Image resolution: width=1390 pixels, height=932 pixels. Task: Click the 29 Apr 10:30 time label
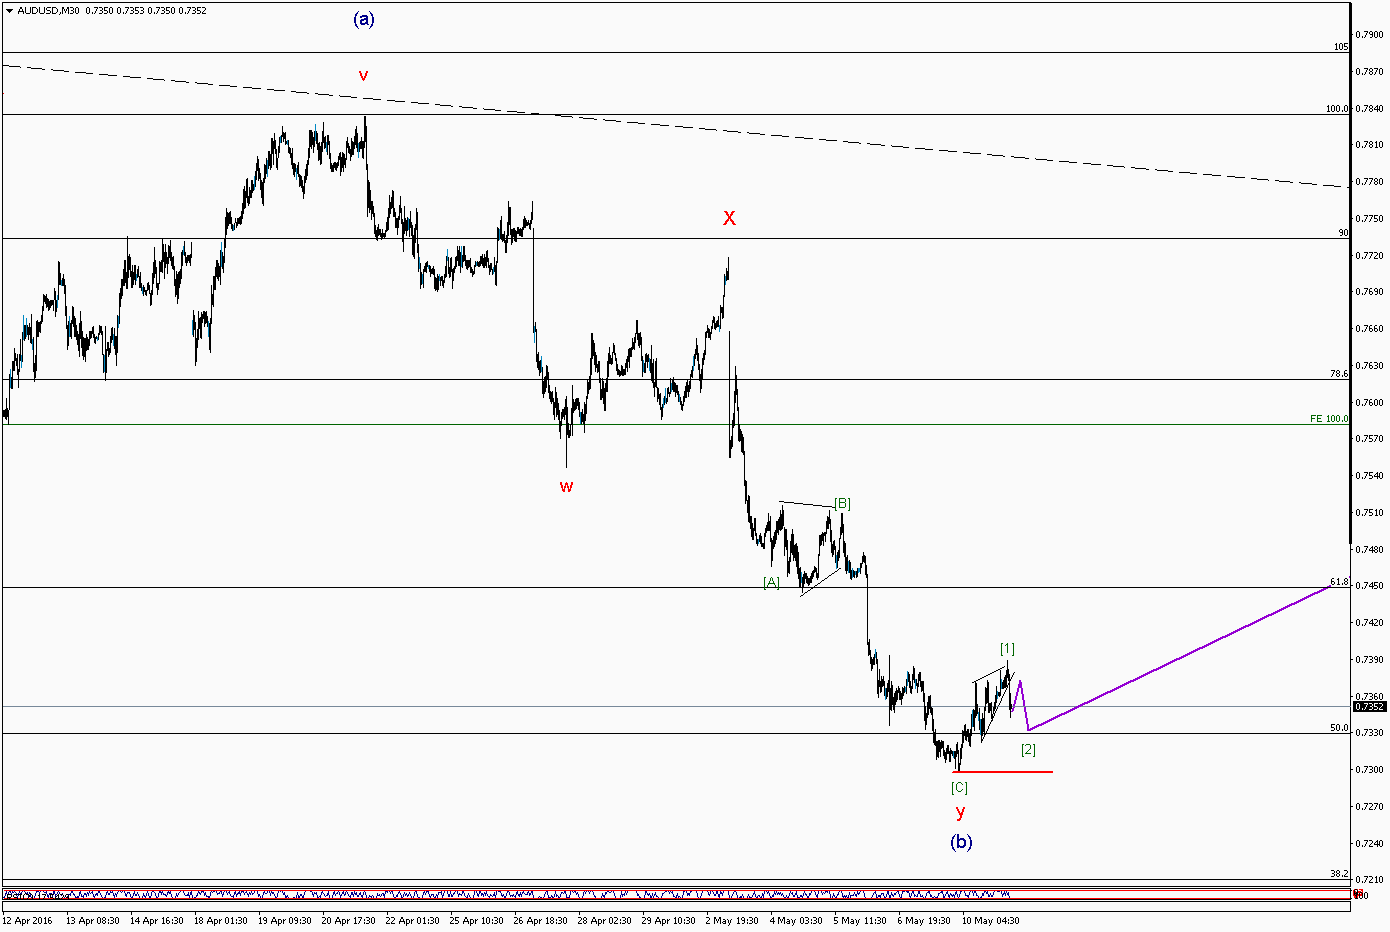tap(669, 920)
